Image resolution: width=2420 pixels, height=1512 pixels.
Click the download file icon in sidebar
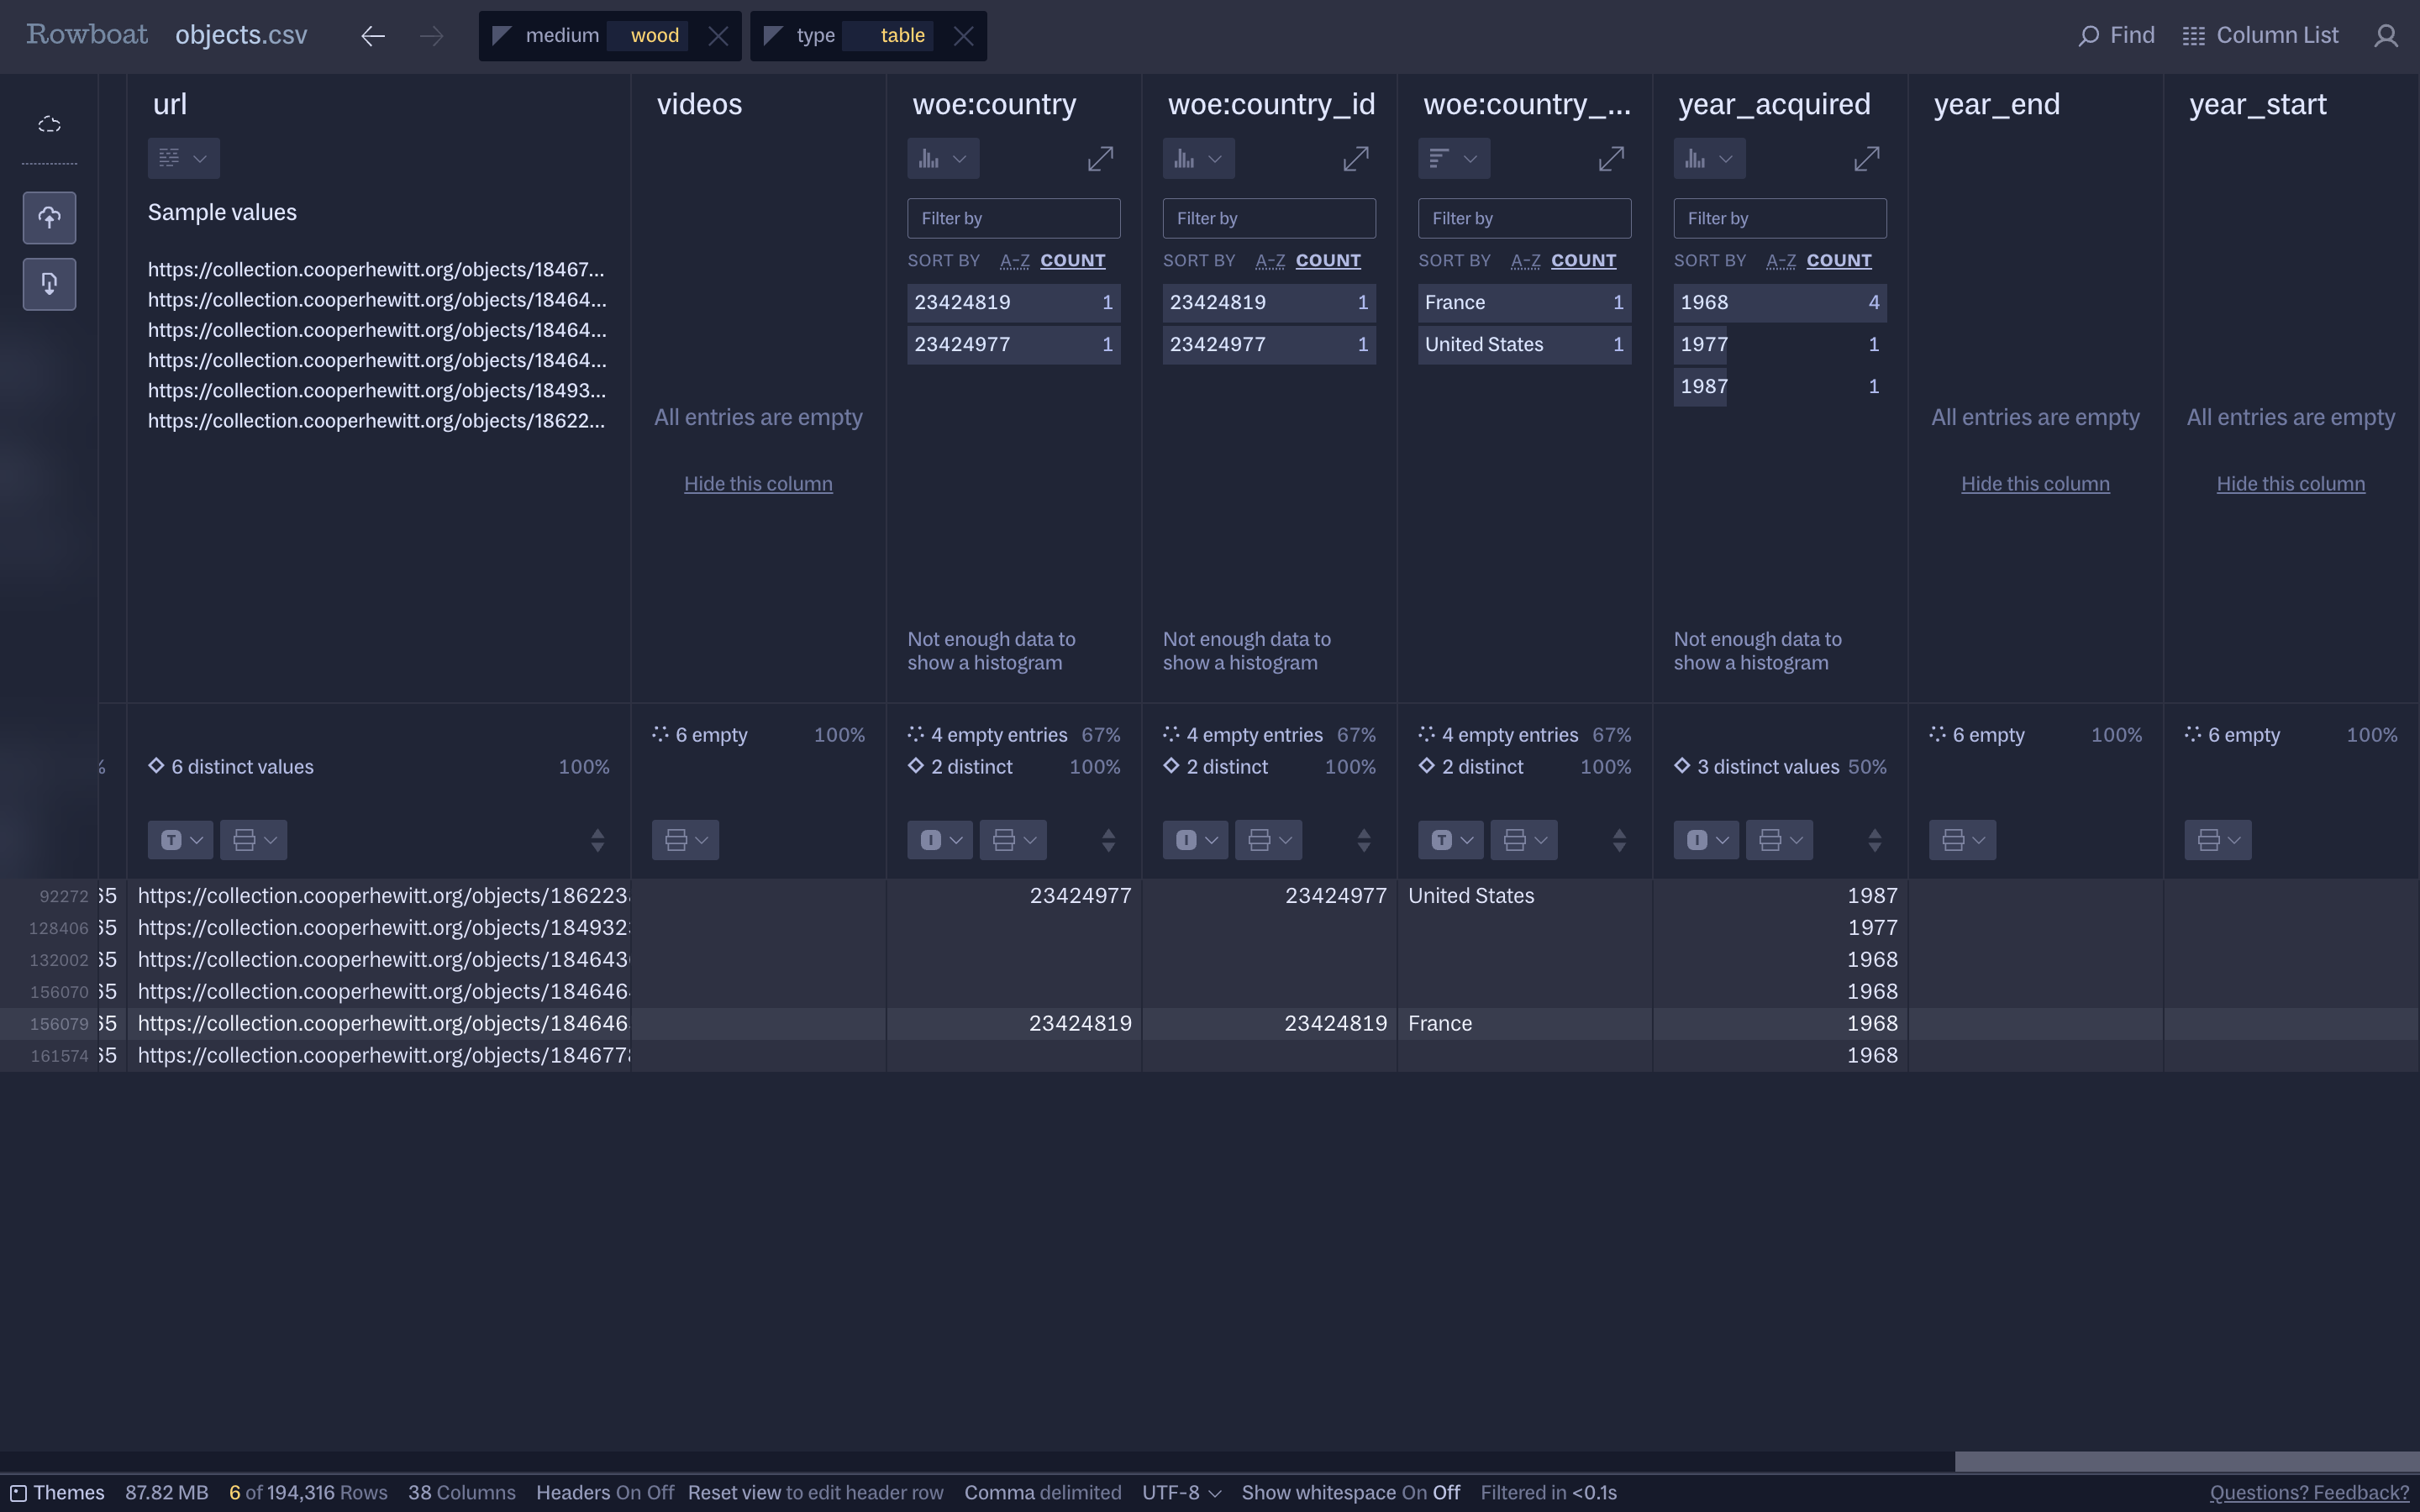tap(49, 284)
